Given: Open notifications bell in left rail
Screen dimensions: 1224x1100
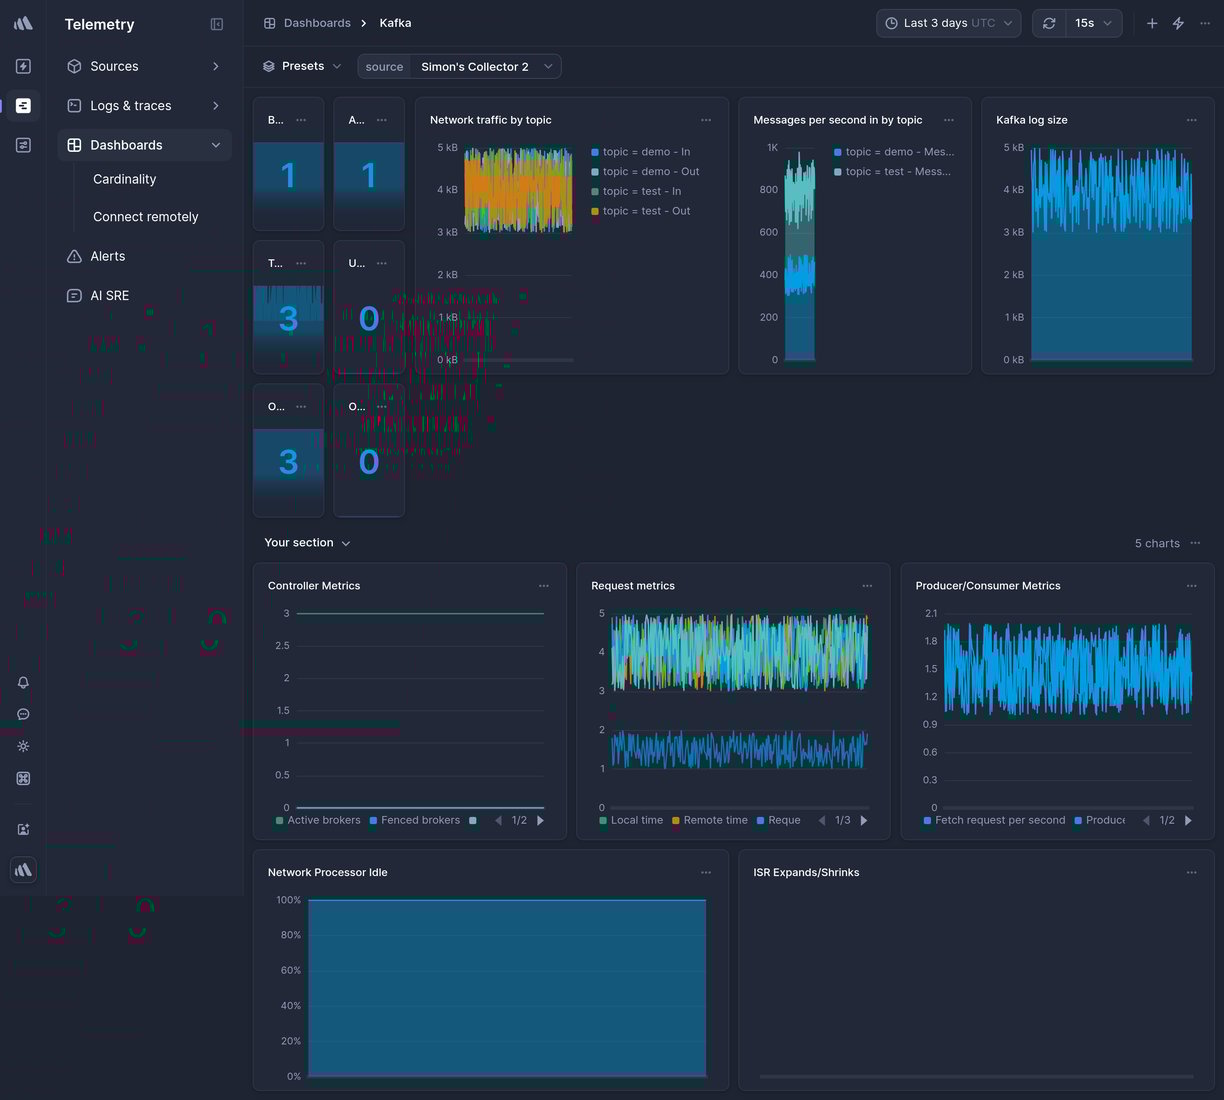Looking at the screenshot, I should 23,682.
